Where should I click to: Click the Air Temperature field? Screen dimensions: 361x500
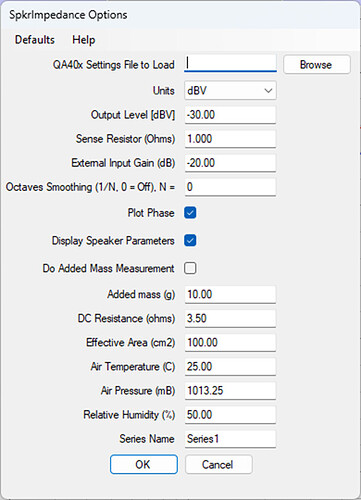(x=230, y=366)
